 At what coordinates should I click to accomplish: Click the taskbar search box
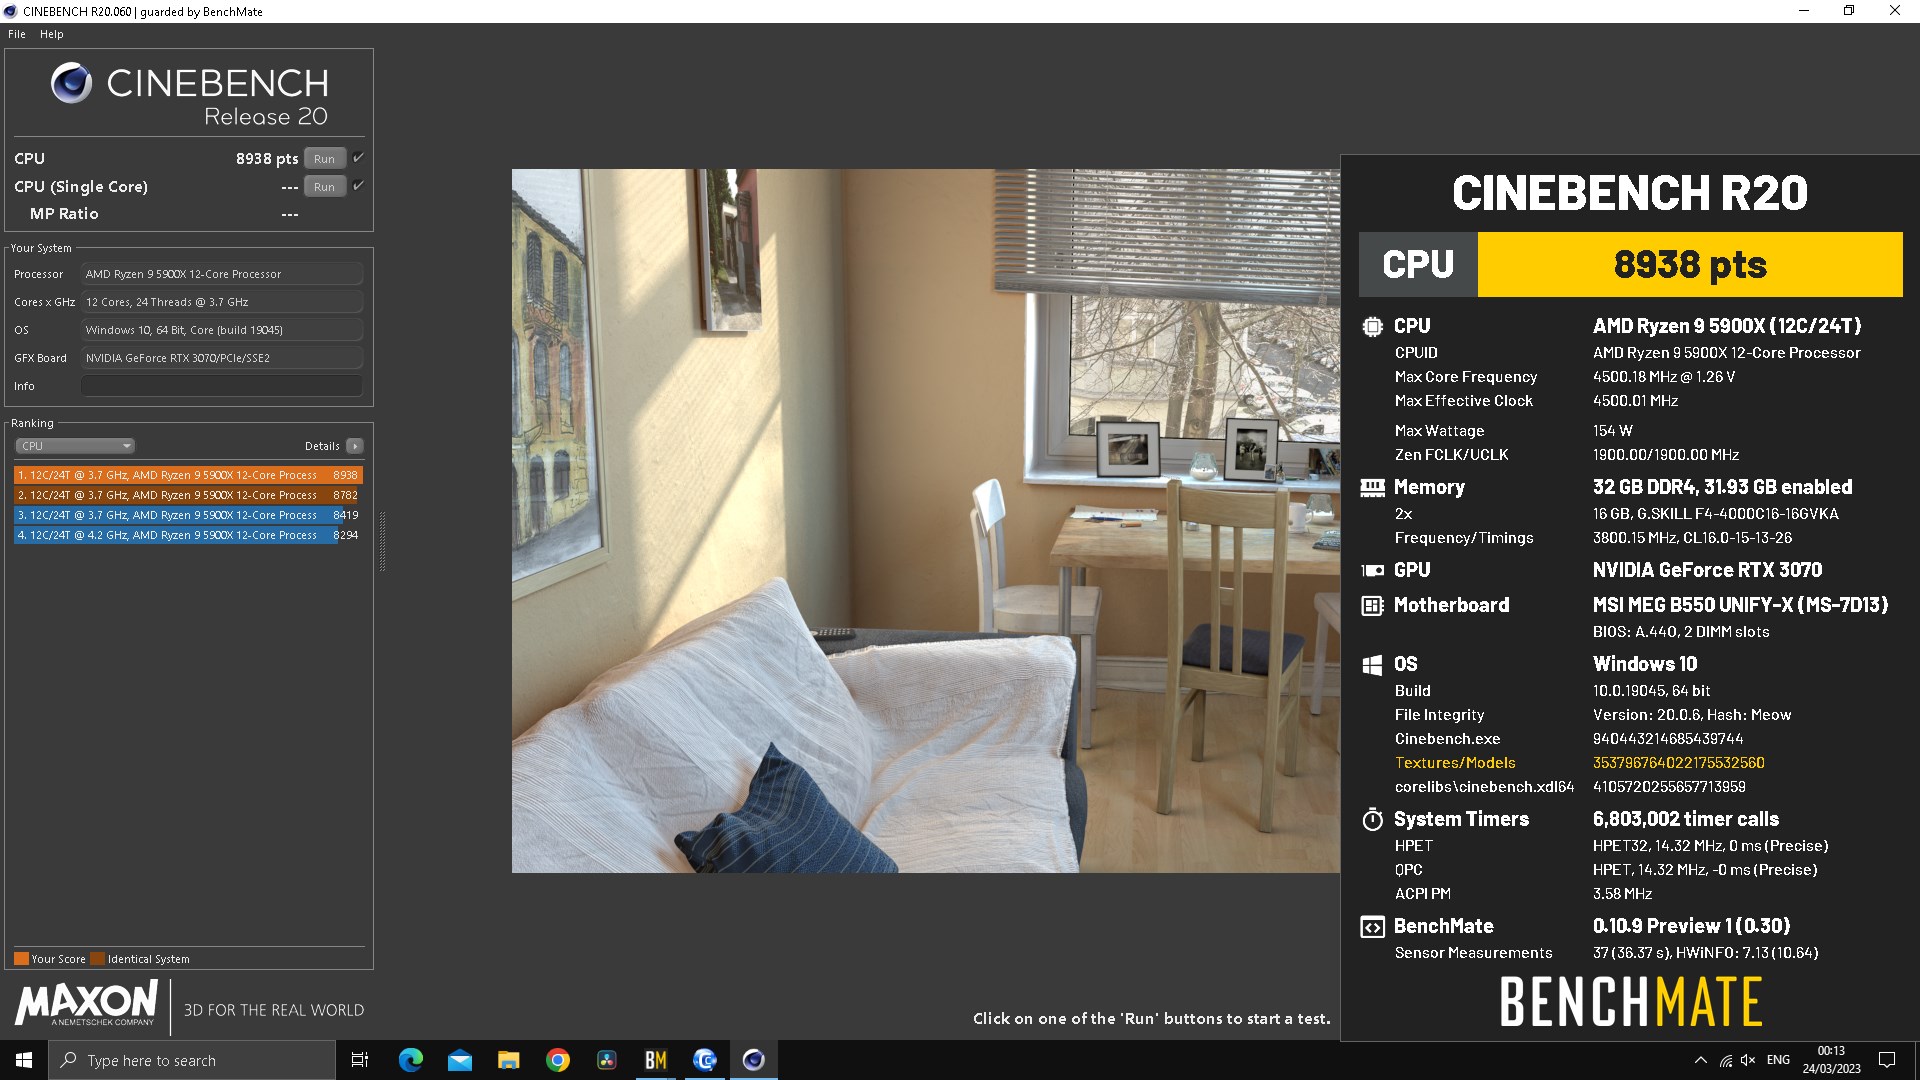(x=192, y=1060)
